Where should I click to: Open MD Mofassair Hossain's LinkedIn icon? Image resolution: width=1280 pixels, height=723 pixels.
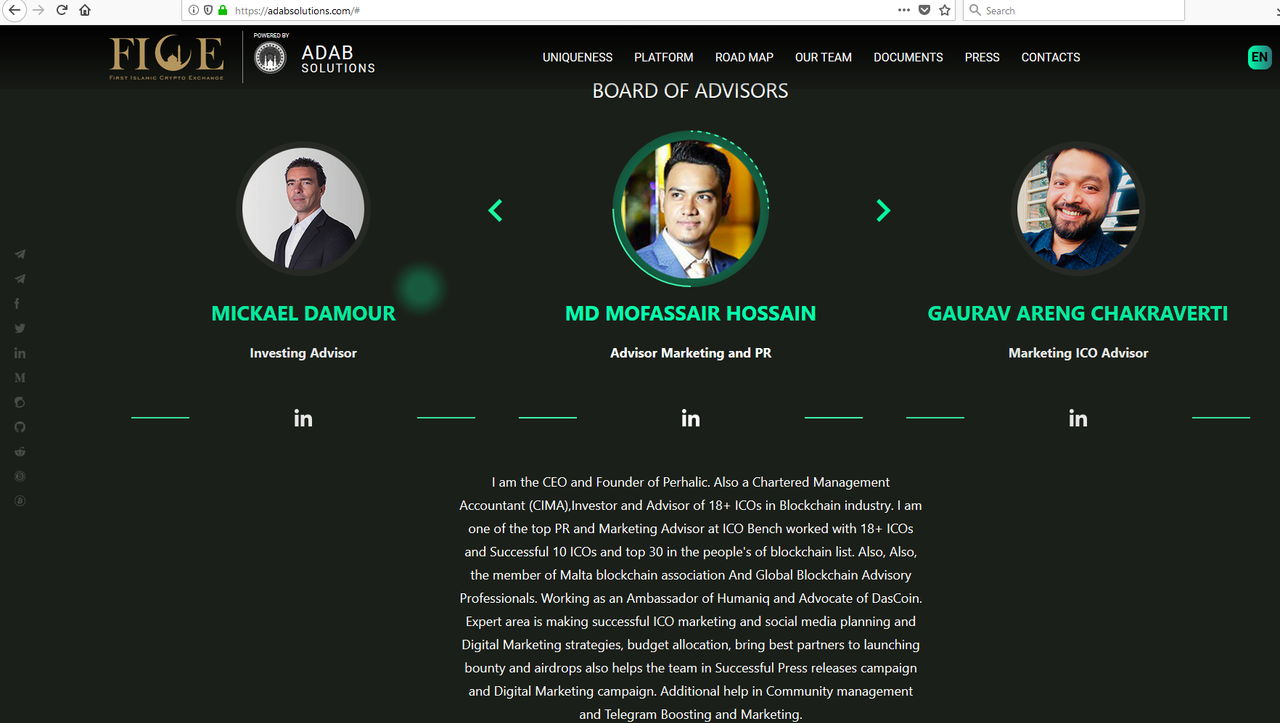[690, 418]
